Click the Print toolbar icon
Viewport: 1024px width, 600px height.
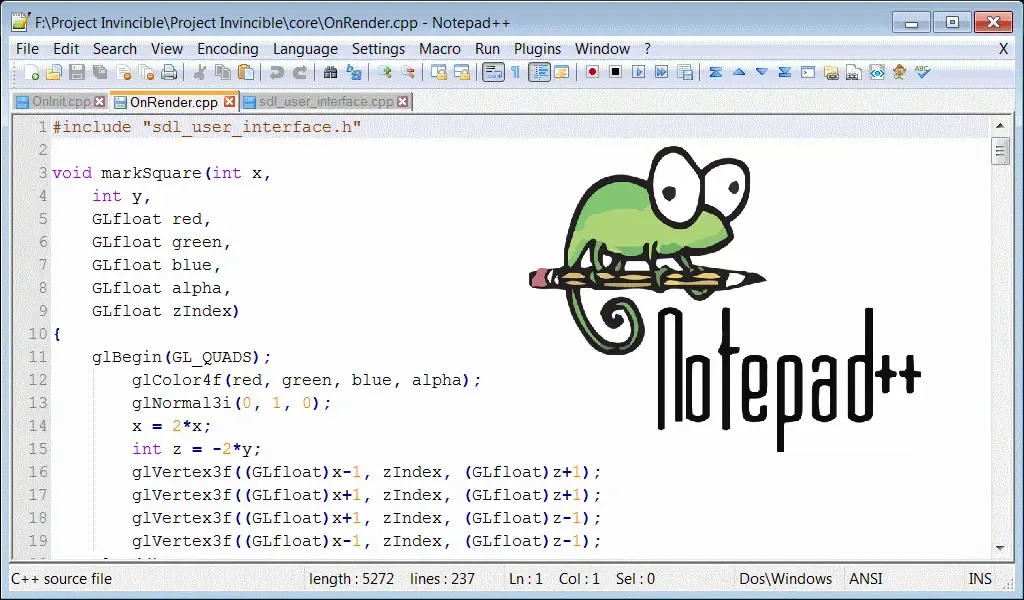(169, 72)
